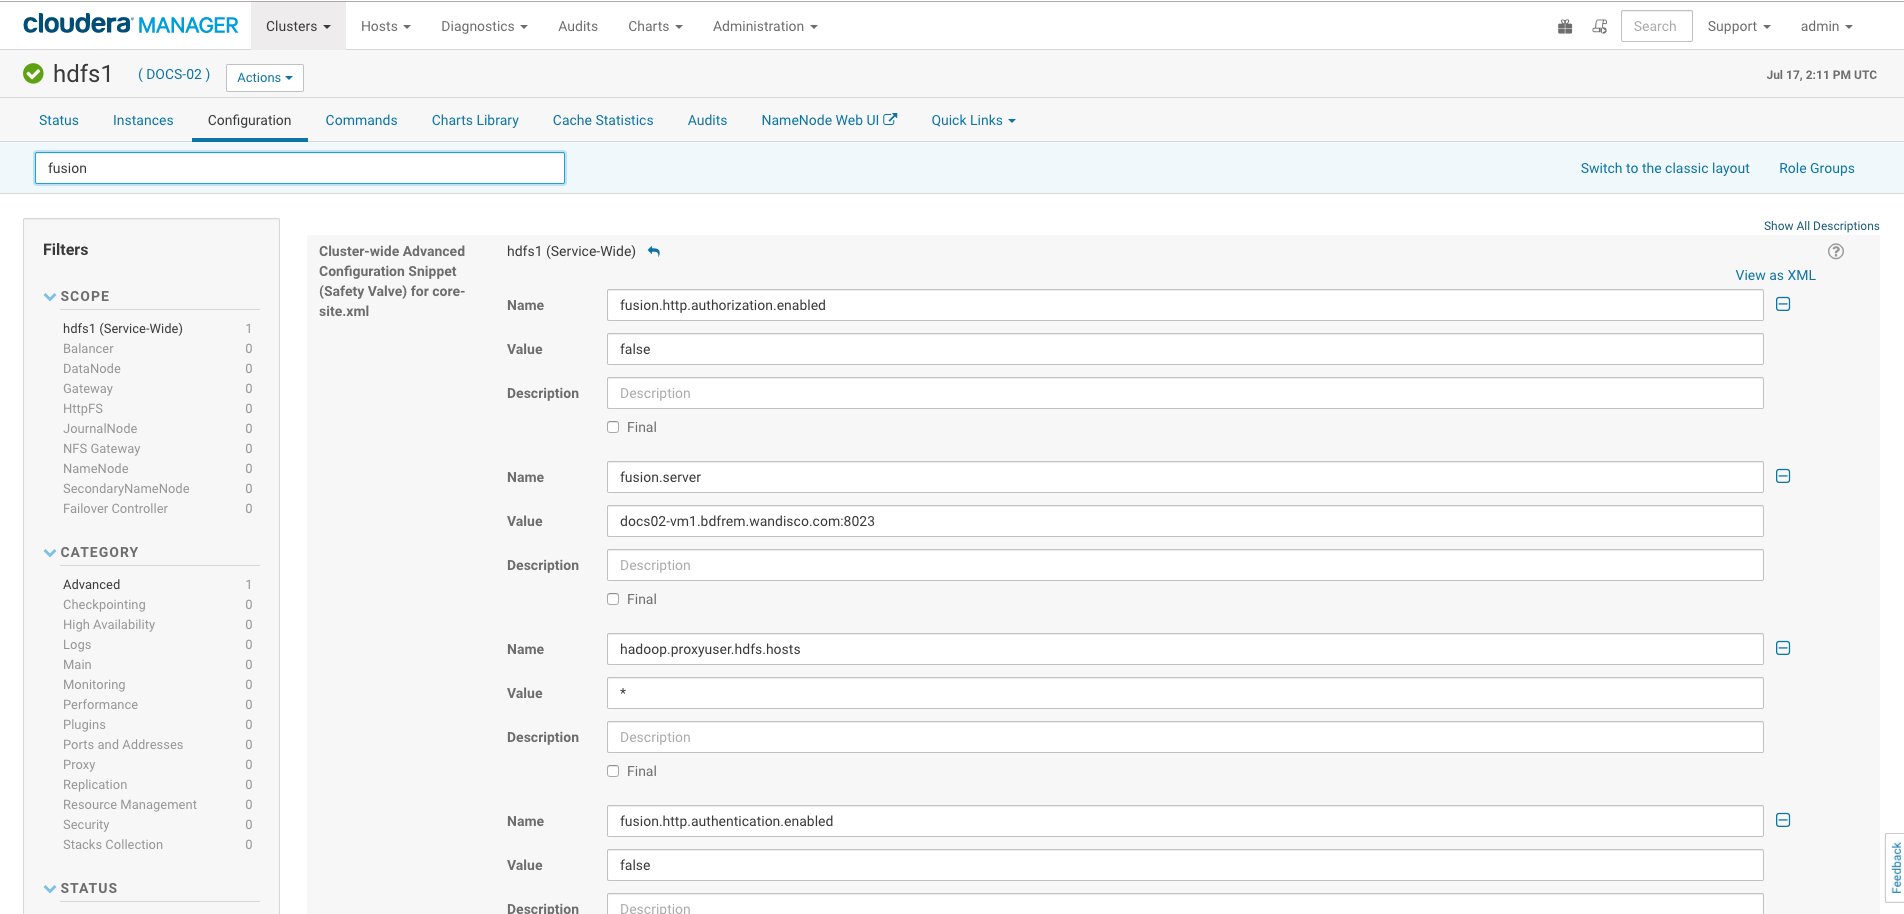Open the Actions dropdown for hdfs1

click(264, 77)
